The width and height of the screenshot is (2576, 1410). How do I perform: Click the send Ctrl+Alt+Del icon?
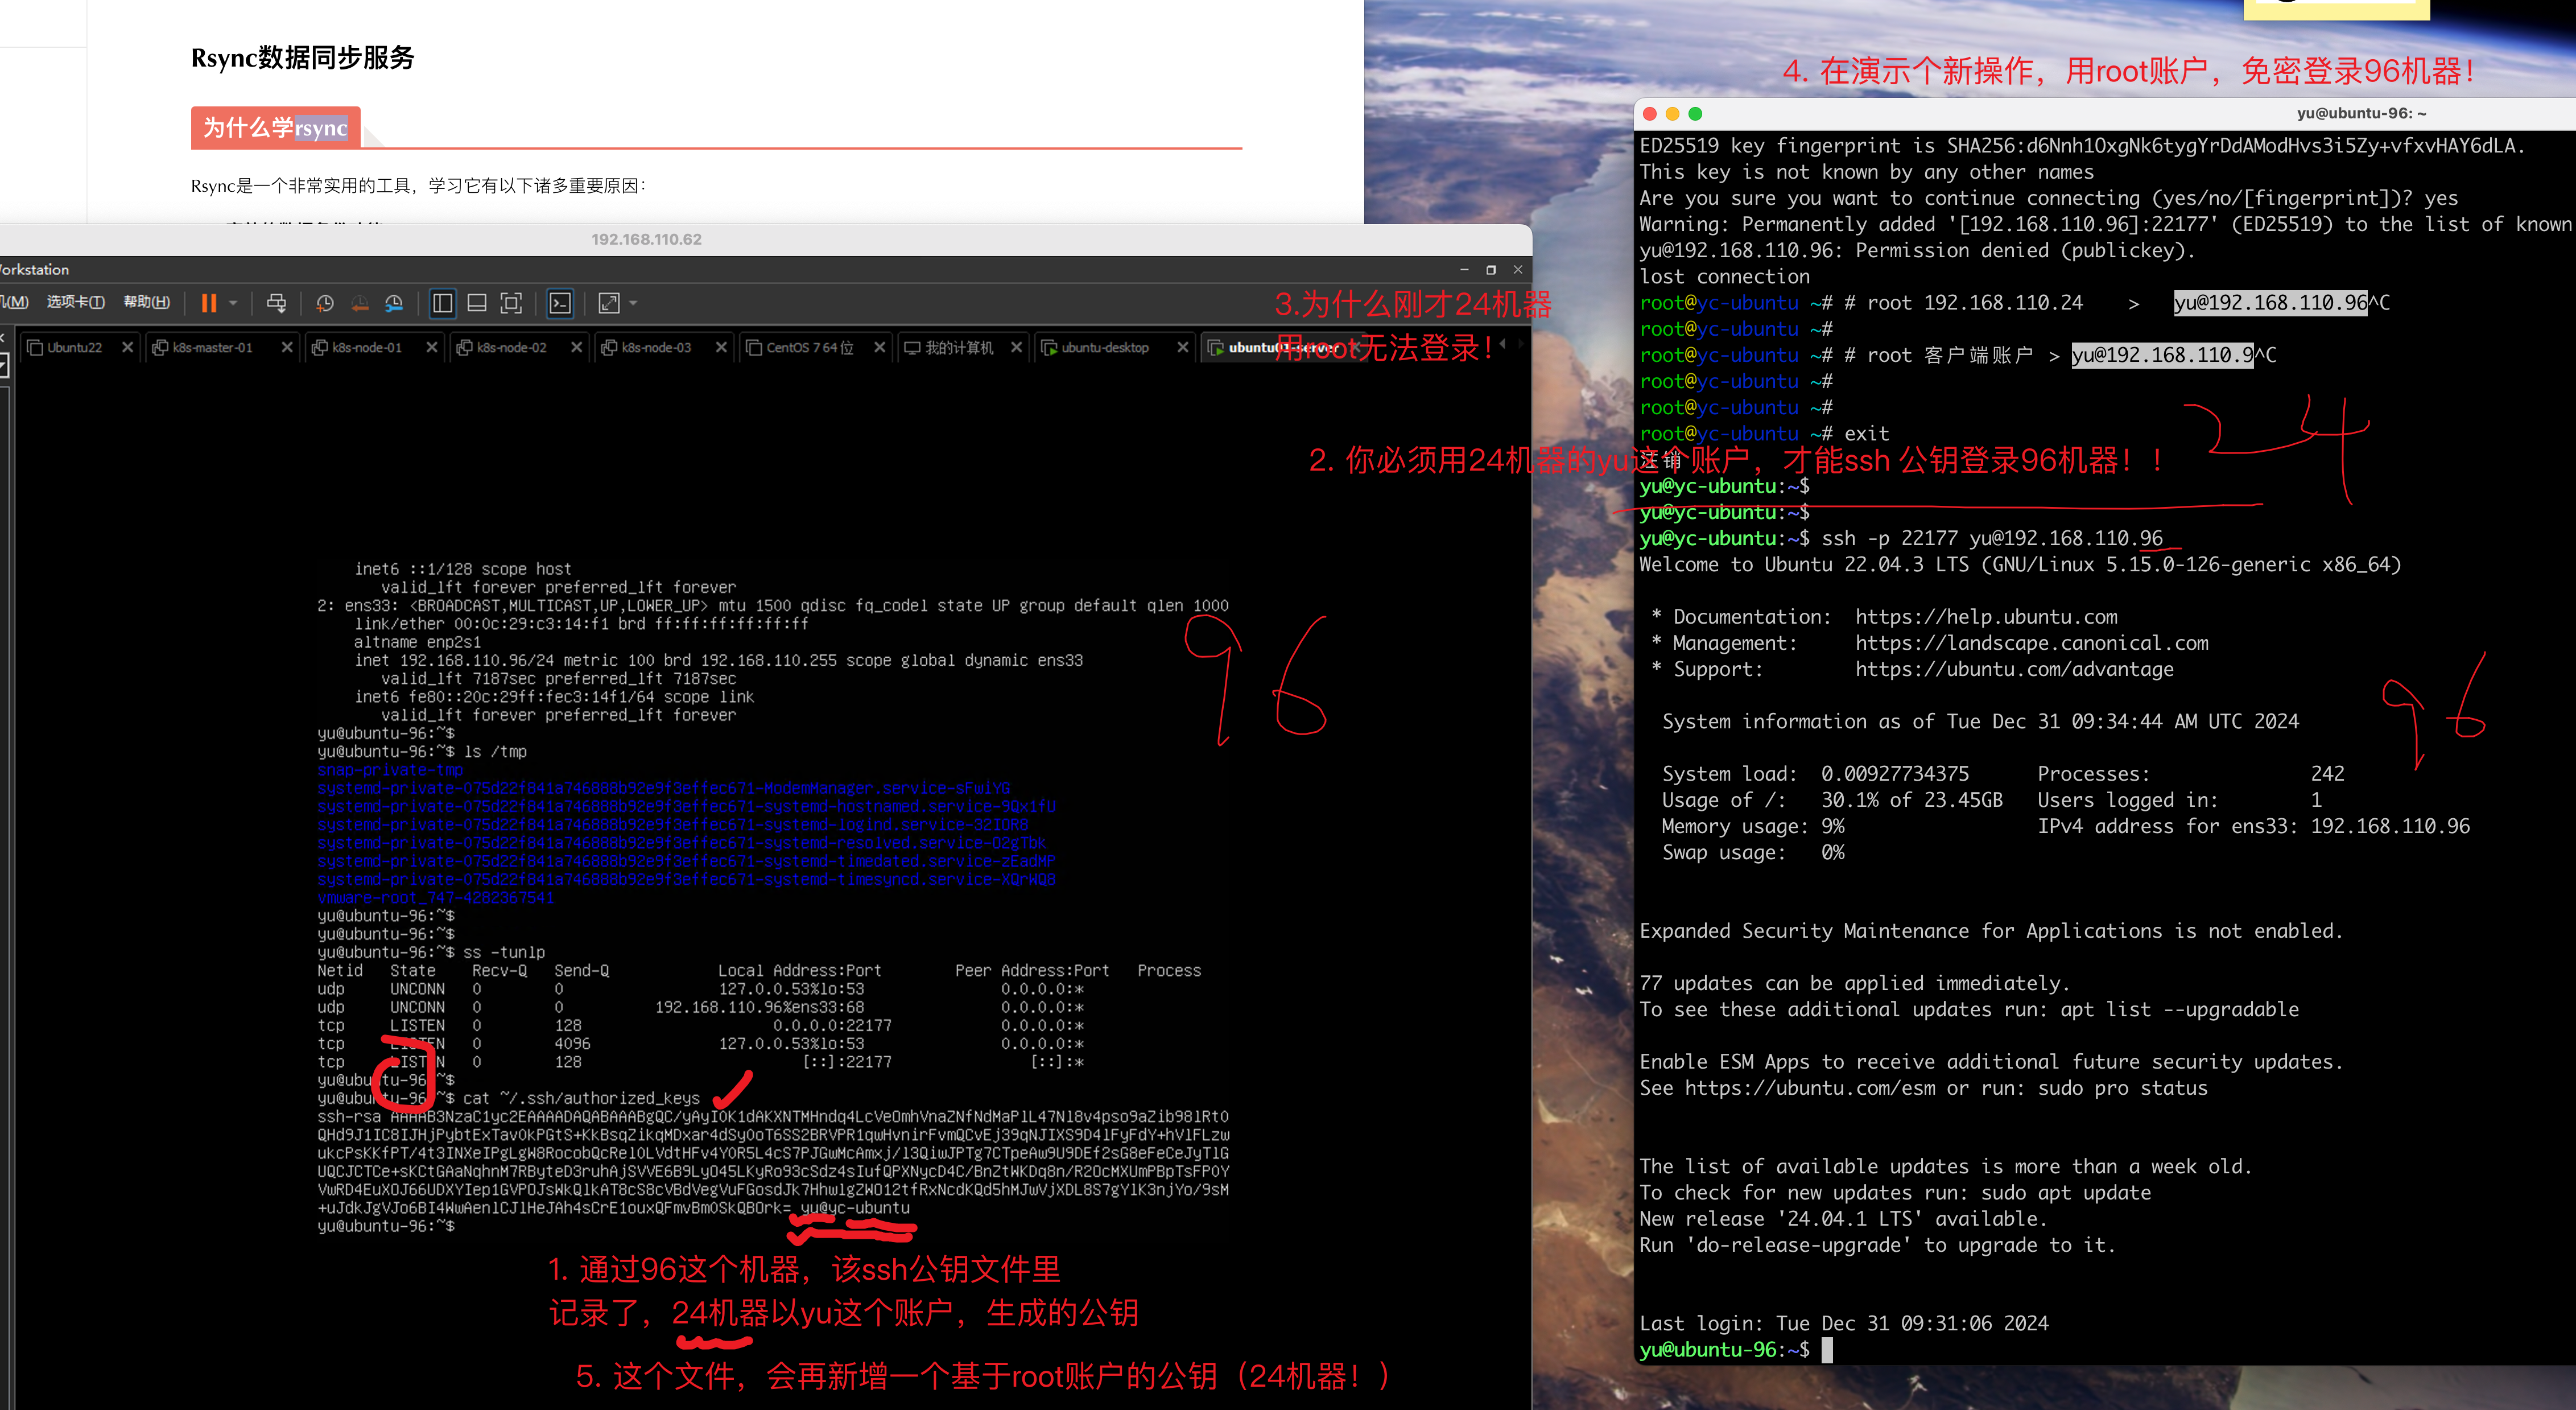(277, 303)
